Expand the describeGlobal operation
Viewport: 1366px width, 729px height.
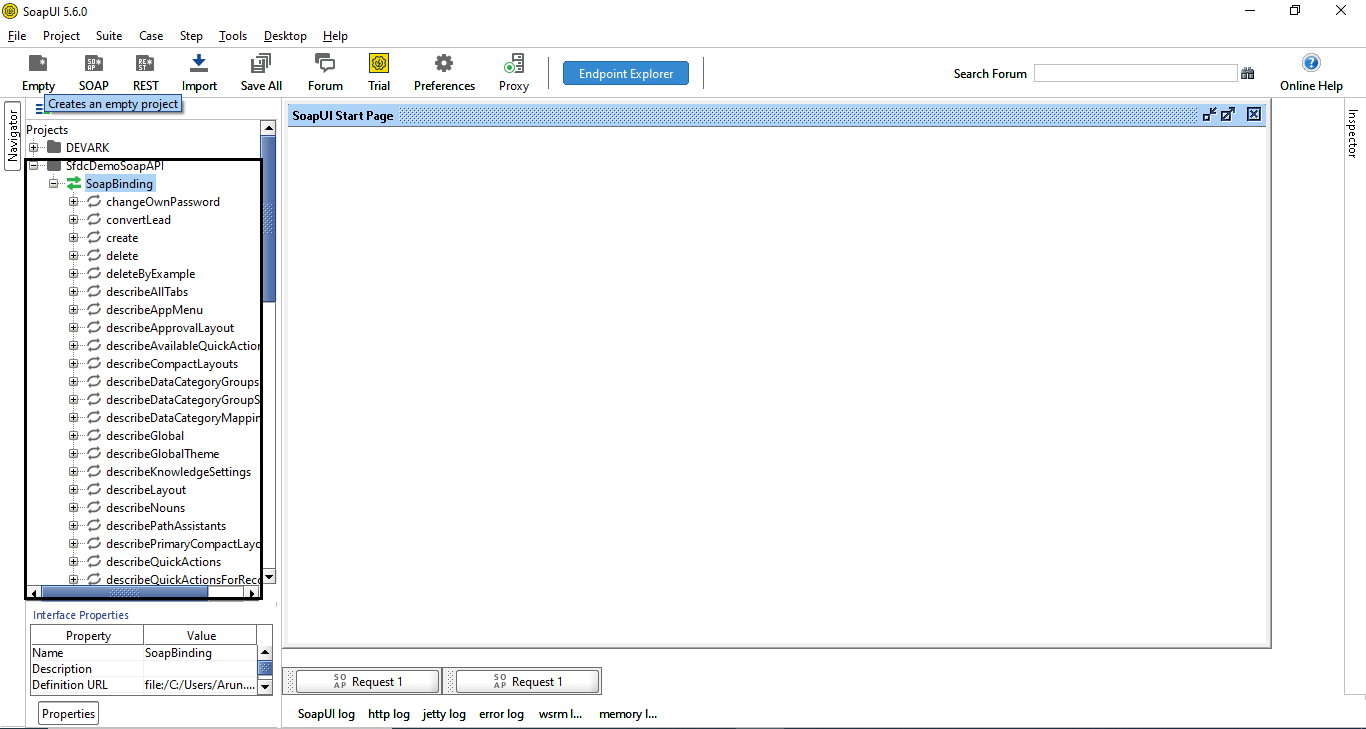74,436
